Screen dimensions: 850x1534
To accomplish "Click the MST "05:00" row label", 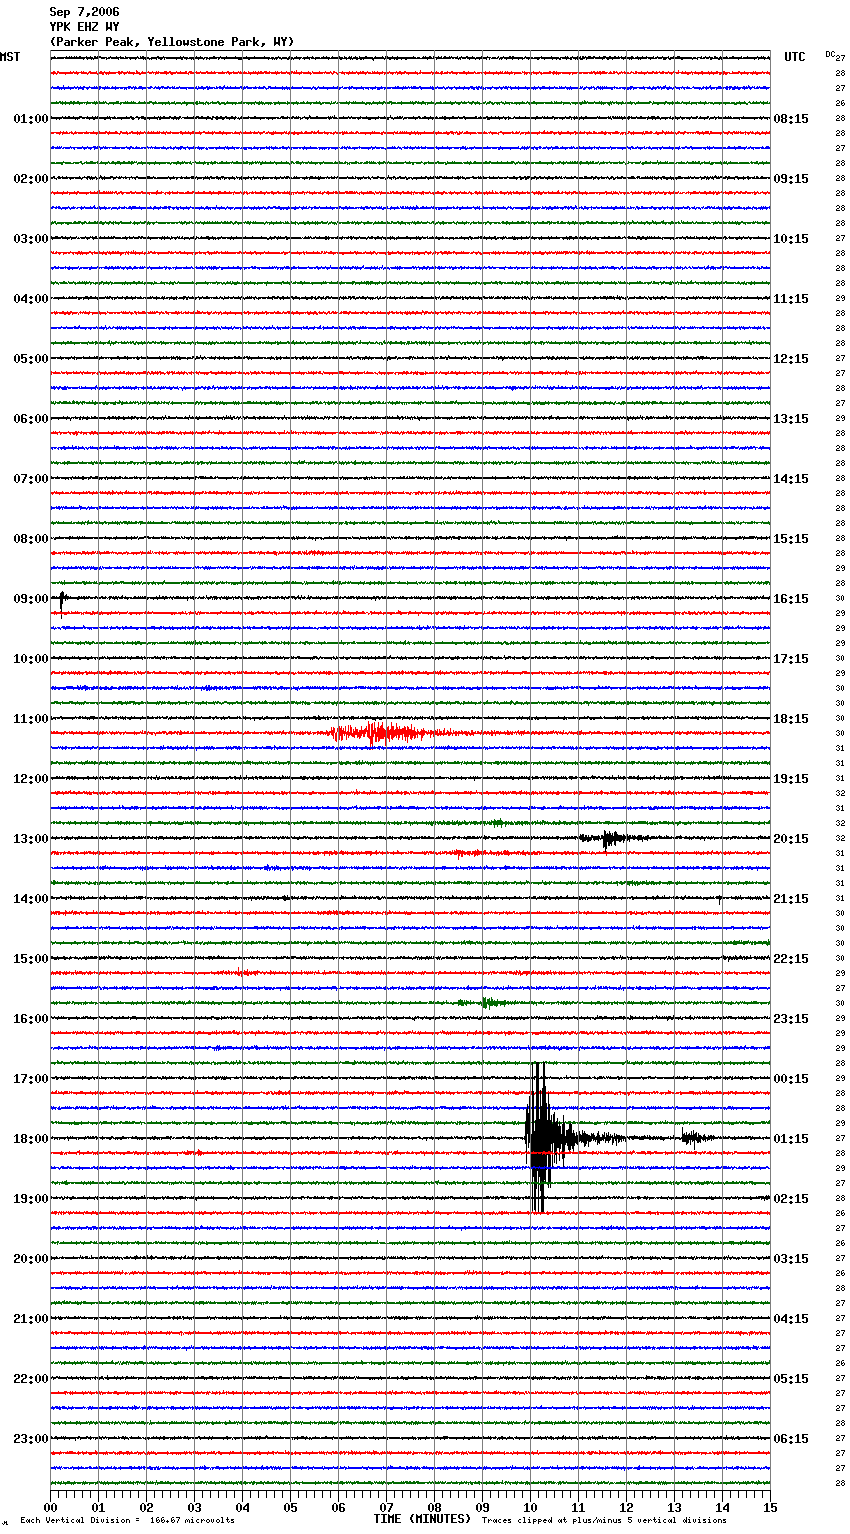I will coord(31,359).
